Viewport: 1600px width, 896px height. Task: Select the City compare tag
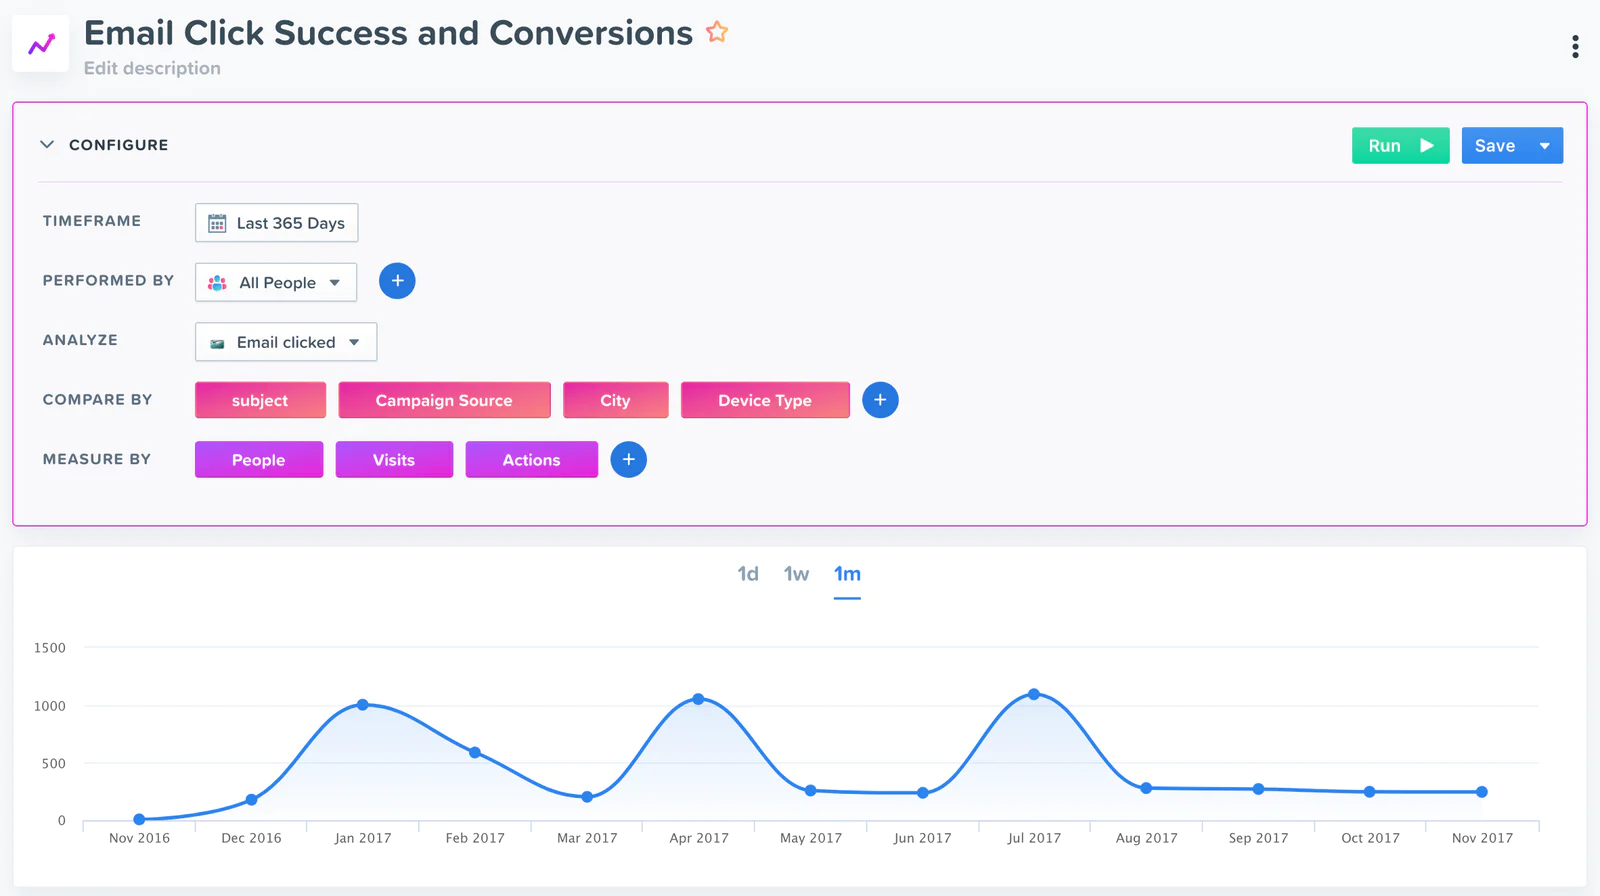pyautogui.click(x=615, y=400)
